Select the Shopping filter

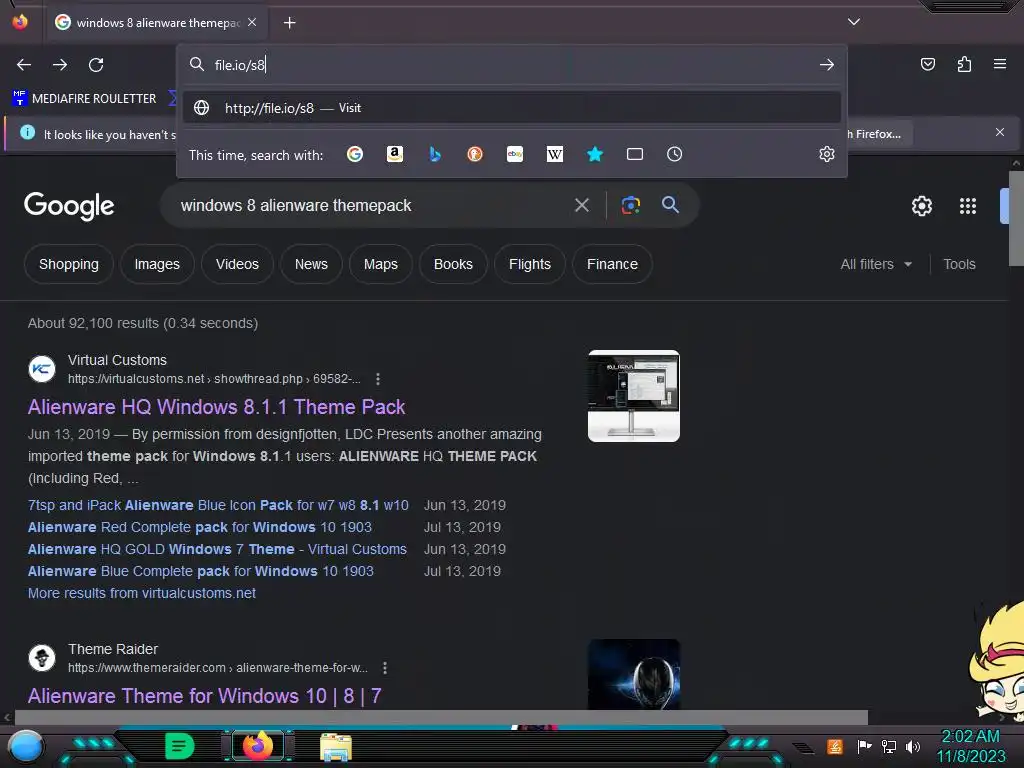coord(69,264)
